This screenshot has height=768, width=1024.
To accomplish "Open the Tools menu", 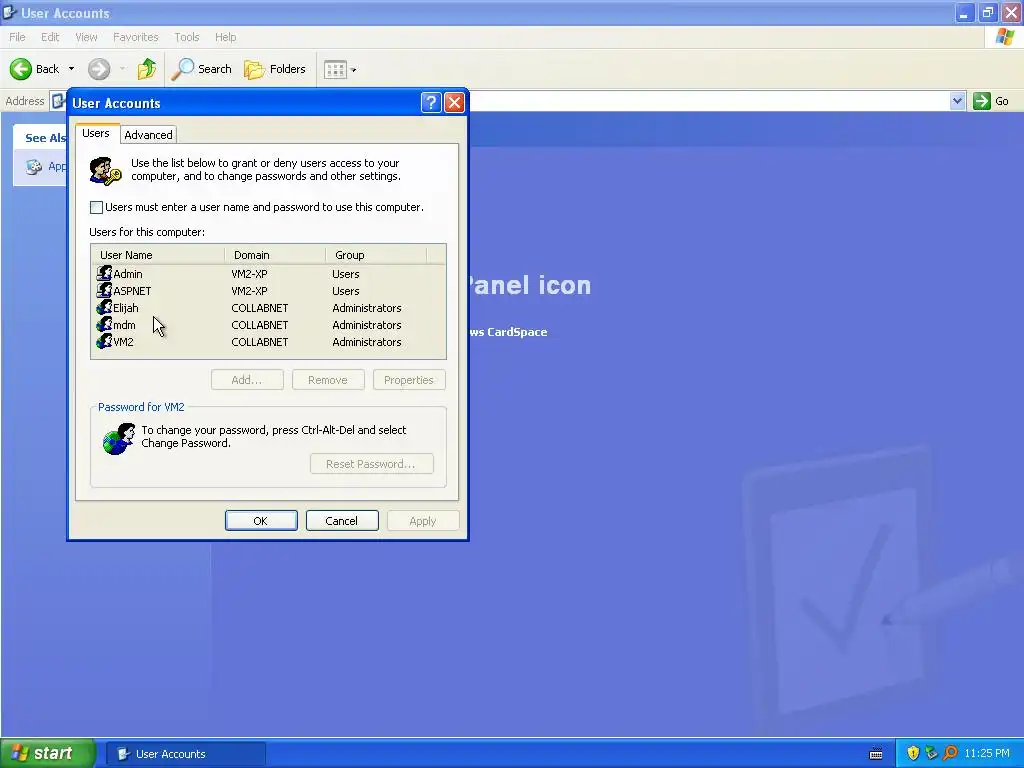I will [187, 37].
